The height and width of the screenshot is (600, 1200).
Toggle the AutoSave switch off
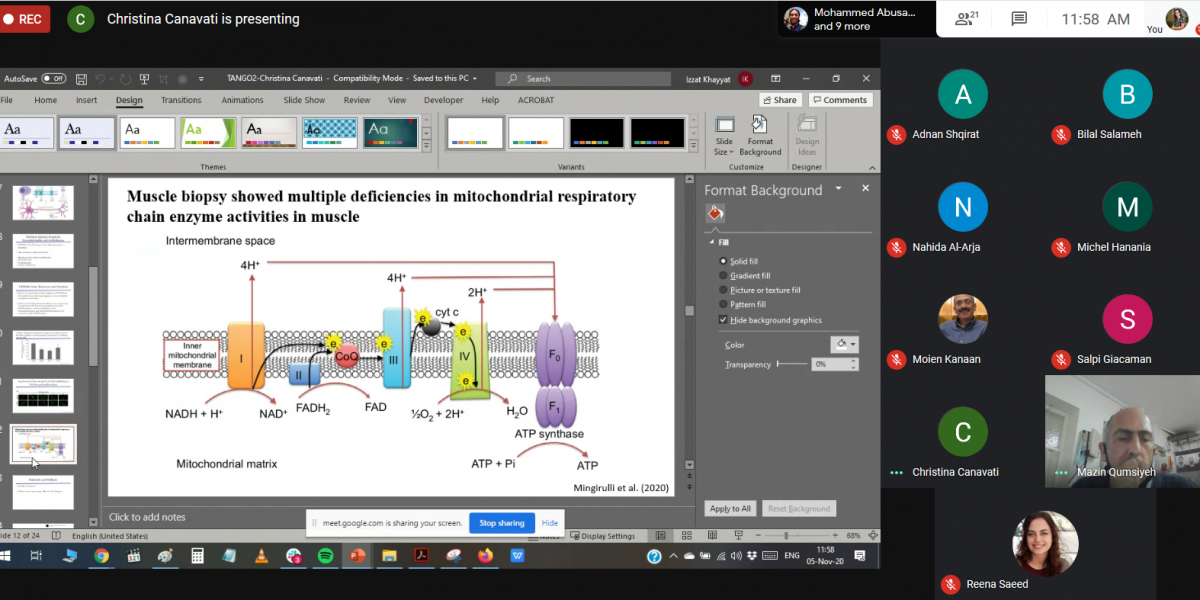coord(54,78)
